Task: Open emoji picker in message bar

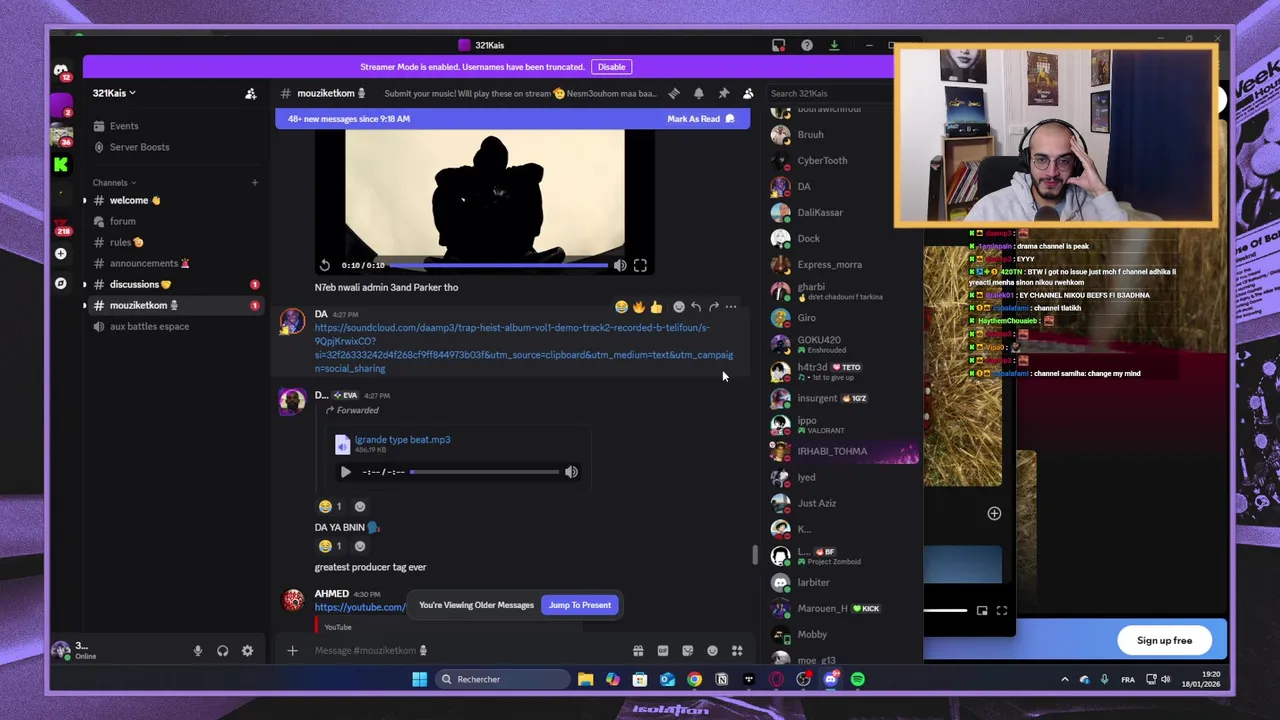Action: pyautogui.click(x=712, y=651)
